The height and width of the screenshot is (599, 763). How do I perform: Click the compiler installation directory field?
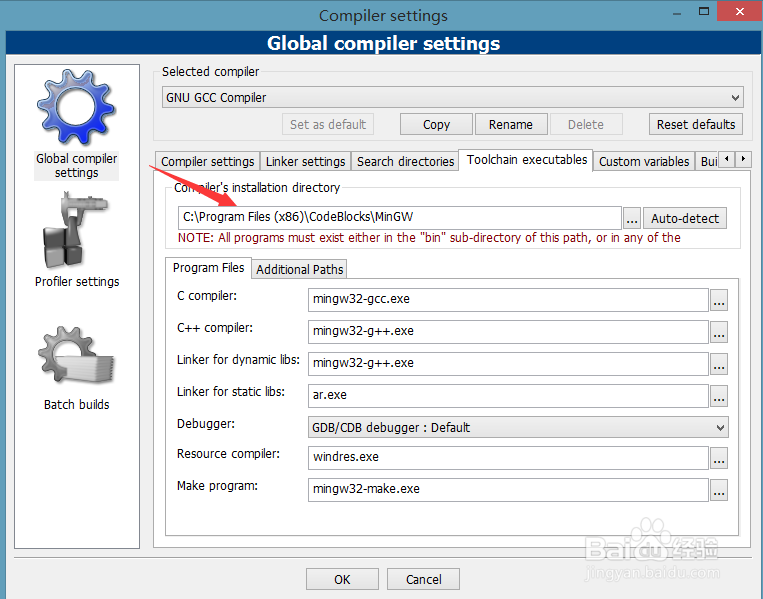click(x=400, y=217)
